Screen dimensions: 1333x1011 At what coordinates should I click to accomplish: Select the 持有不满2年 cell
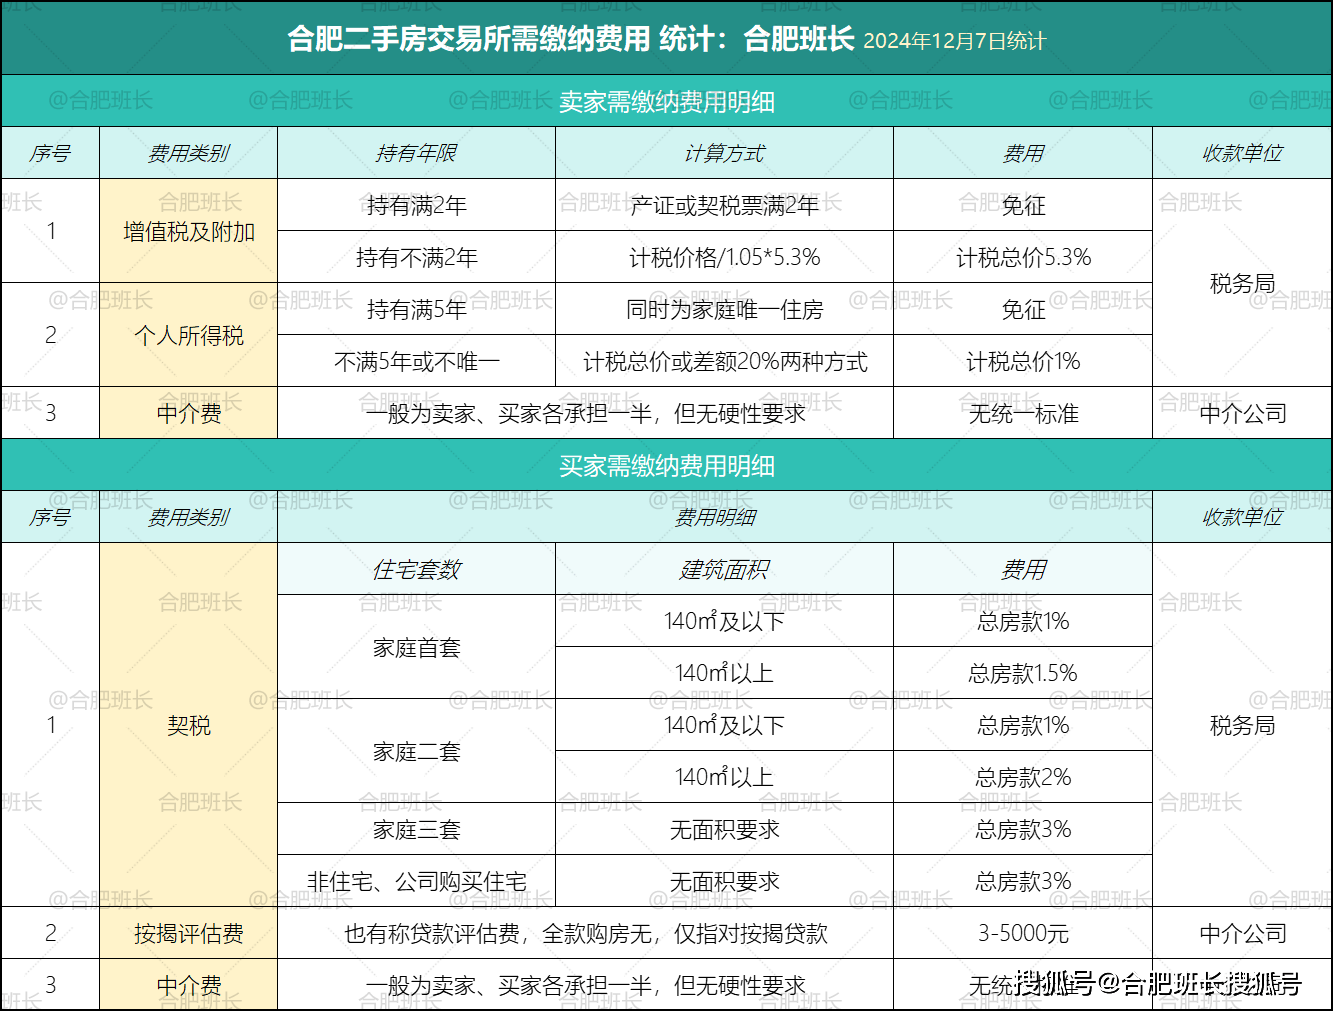point(416,257)
